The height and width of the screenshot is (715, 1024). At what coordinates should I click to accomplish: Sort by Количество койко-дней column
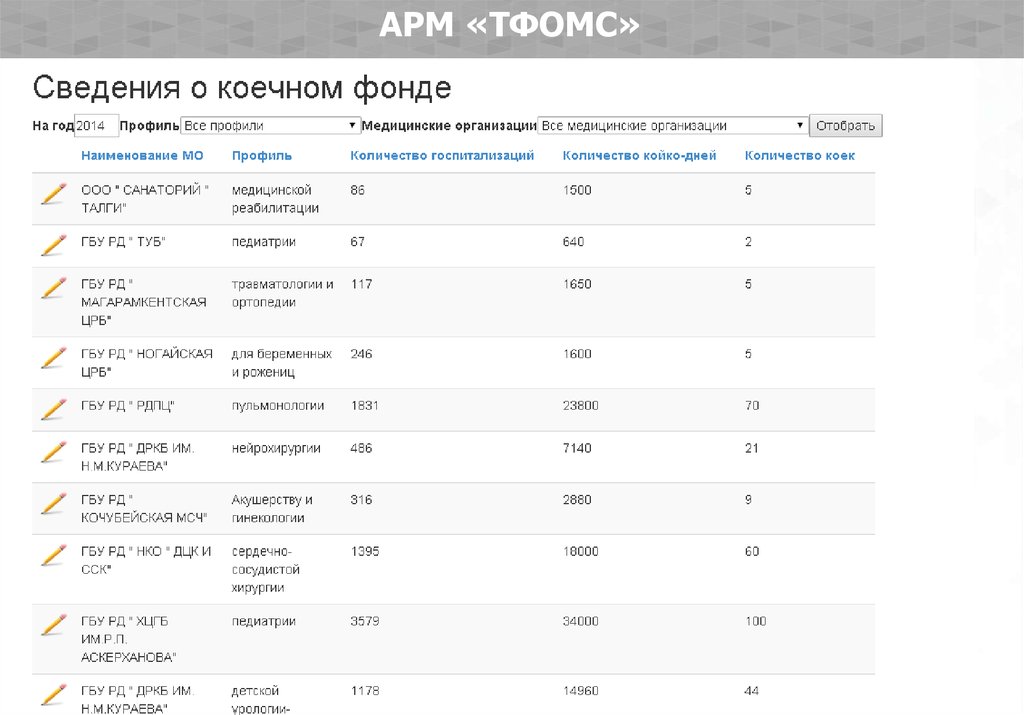pyautogui.click(x=639, y=156)
